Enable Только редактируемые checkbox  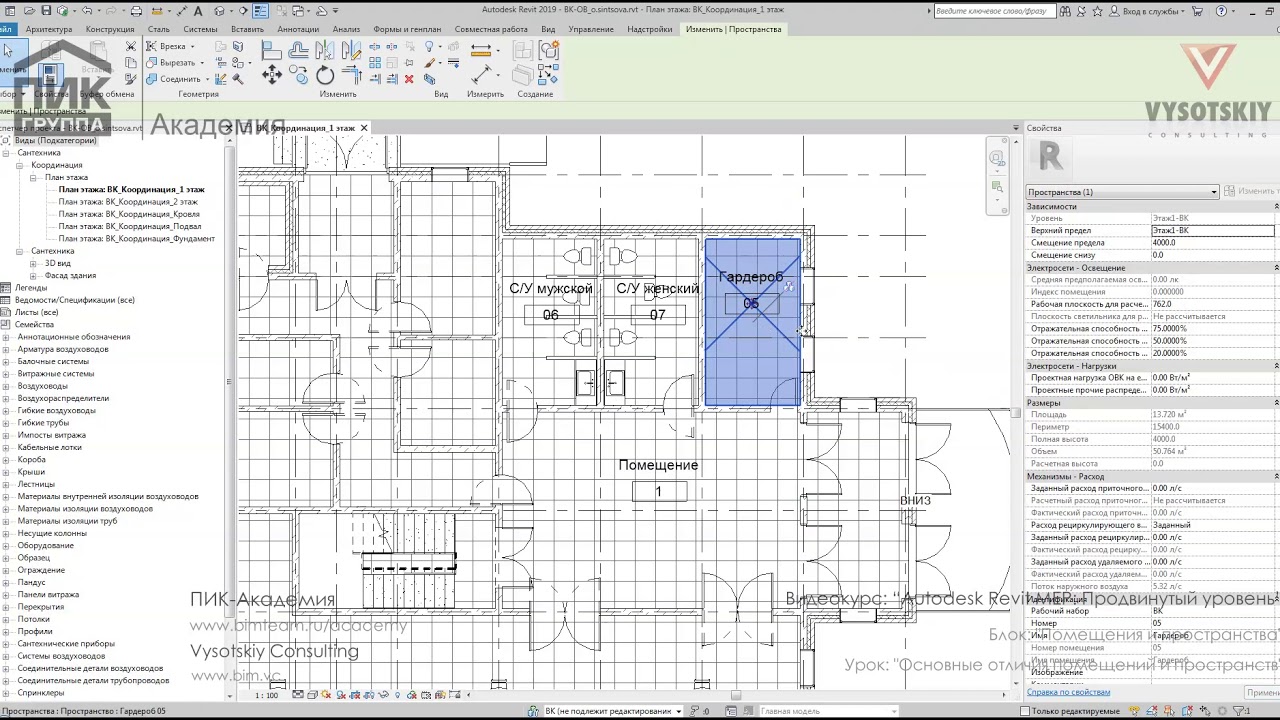click(1024, 711)
